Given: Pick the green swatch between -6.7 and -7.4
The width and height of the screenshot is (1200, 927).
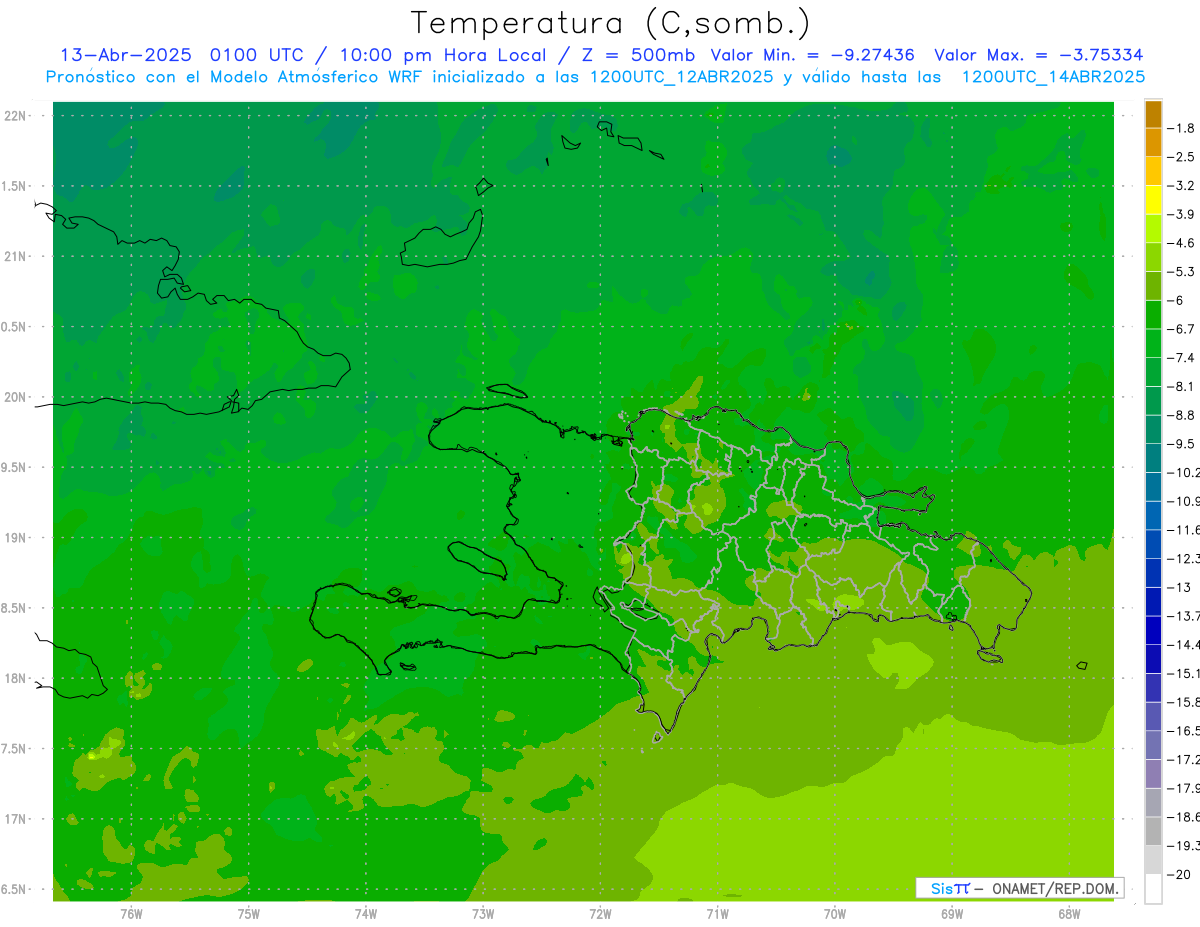Looking at the screenshot, I should 1153,343.
